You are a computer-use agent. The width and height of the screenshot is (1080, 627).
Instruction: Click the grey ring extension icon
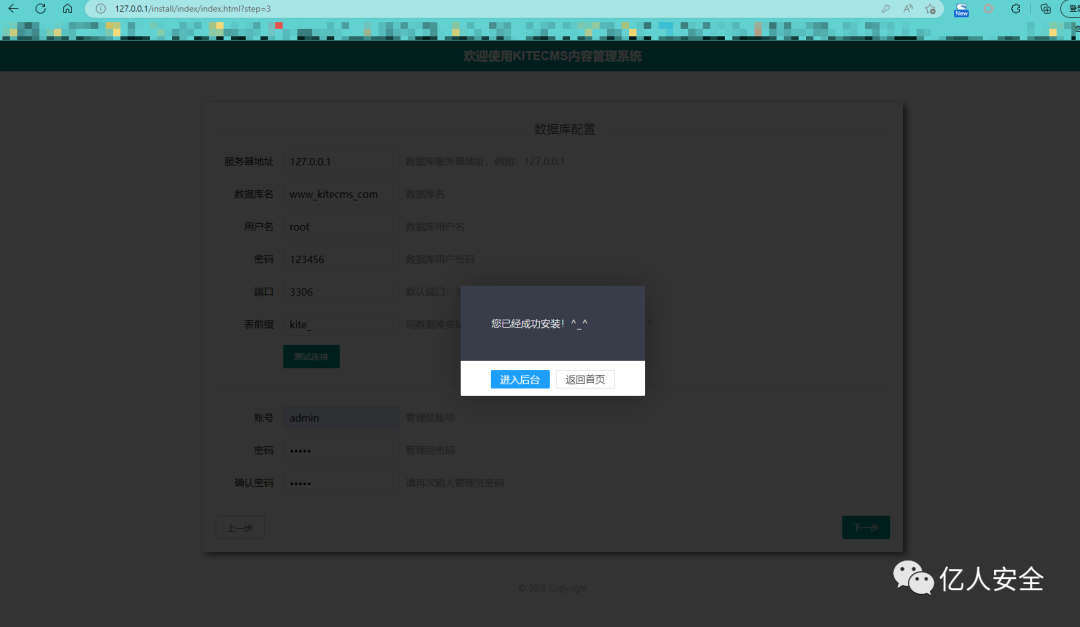(x=988, y=9)
